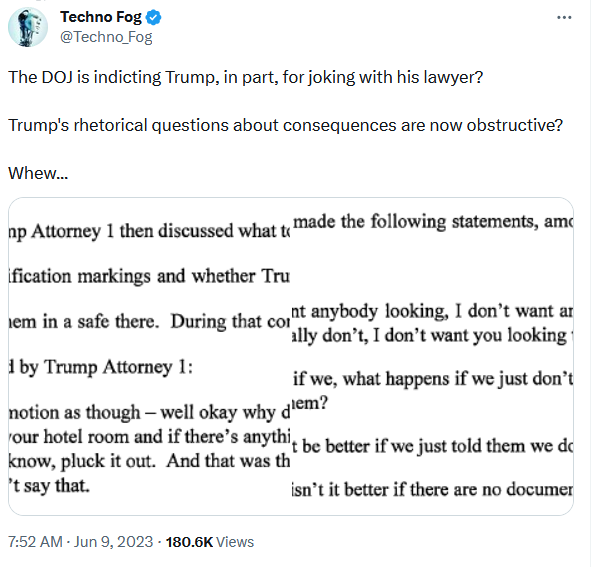
Task: Open the left indictment excerpt image
Action: [x=149, y=356]
